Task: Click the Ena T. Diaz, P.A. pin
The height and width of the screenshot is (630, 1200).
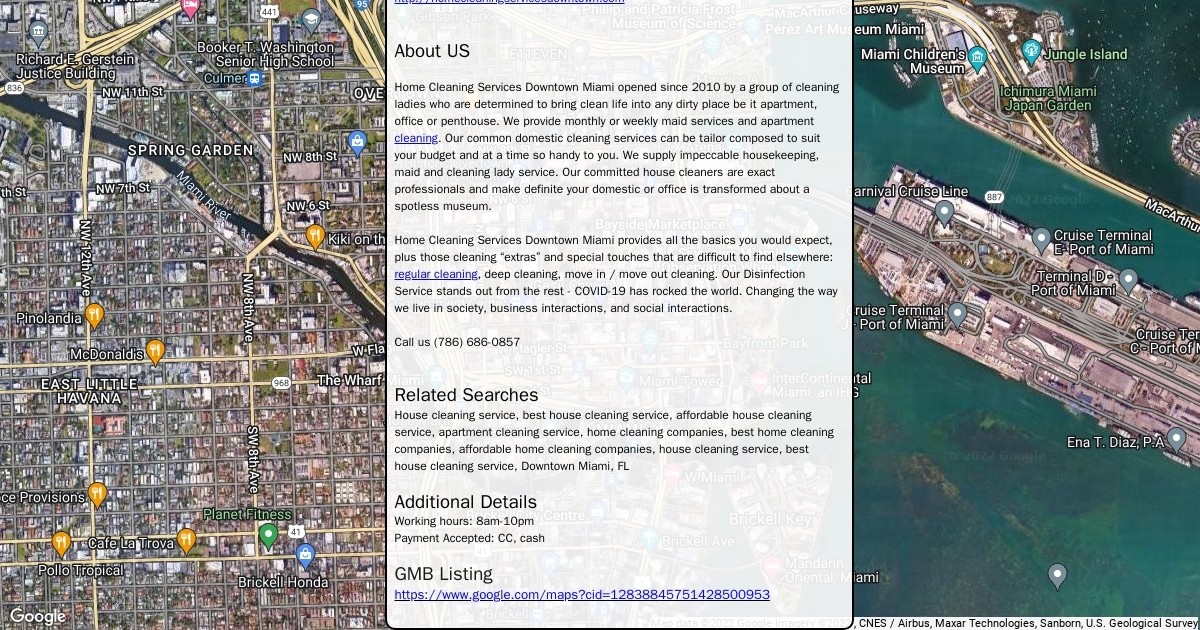Action: pyautogui.click(x=1176, y=439)
